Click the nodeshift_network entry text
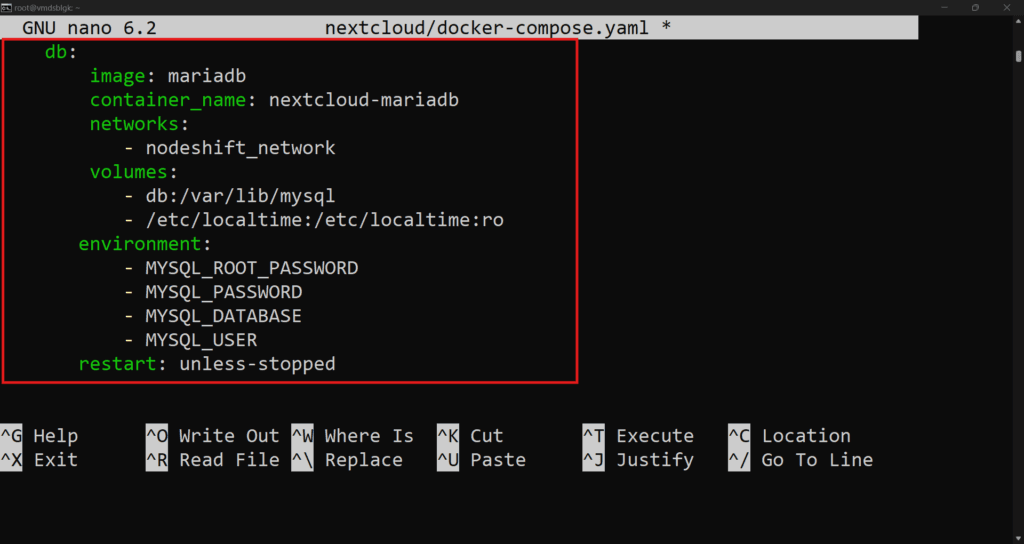 (x=240, y=148)
